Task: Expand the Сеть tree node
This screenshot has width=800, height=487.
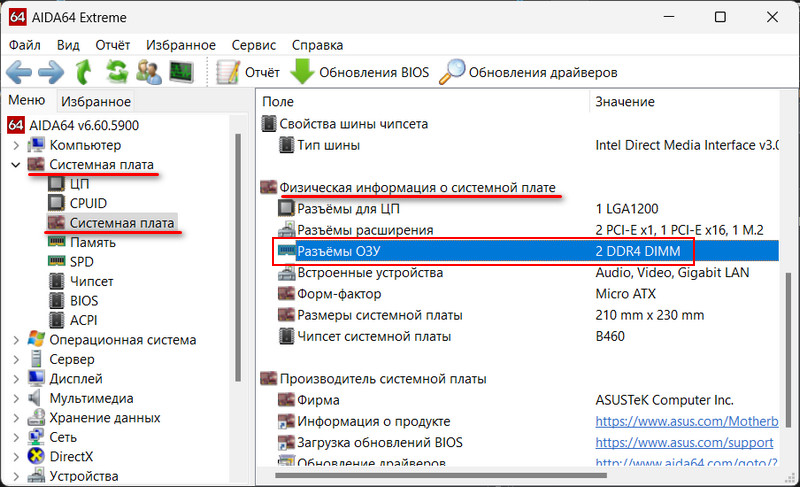Action: [x=16, y=438]
